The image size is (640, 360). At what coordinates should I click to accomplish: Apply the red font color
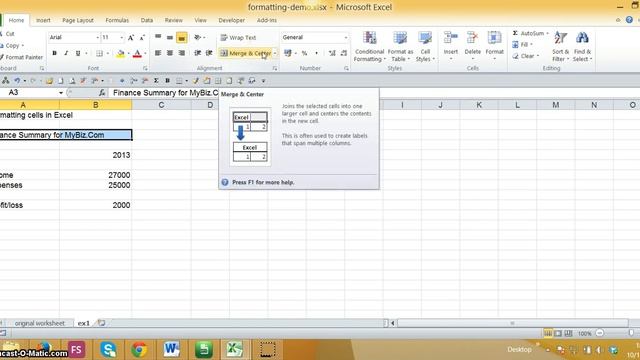click(x=137, y=53)
